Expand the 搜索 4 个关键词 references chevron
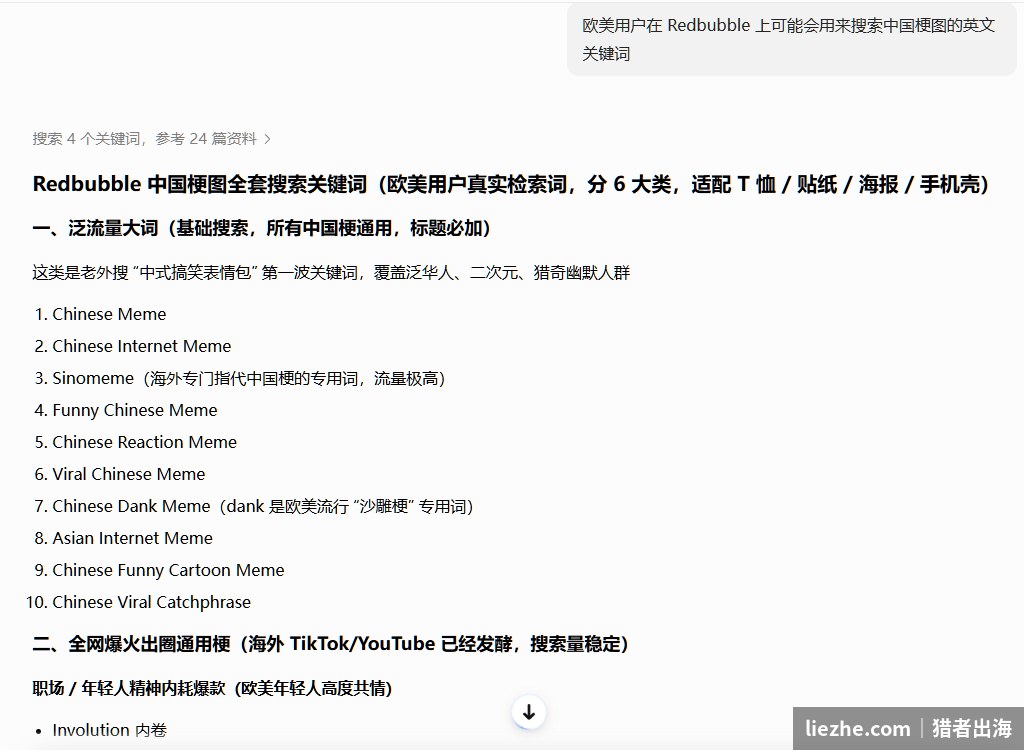This screenshot has height=750, width=1024. 267,139
